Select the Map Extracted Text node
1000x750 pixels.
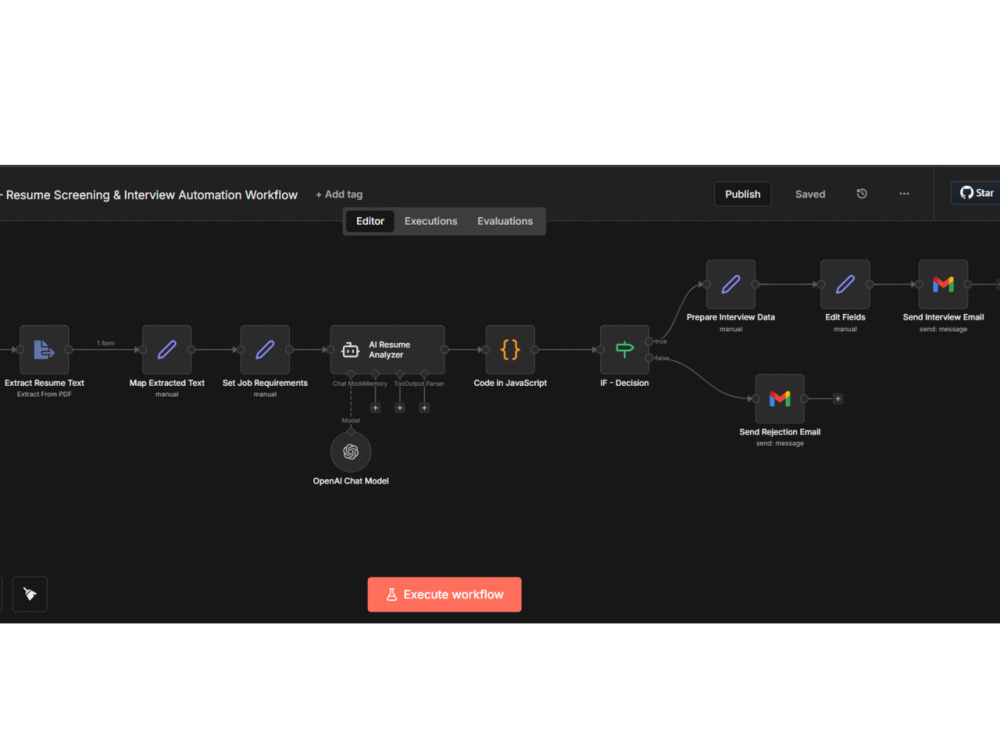point(166,349)
